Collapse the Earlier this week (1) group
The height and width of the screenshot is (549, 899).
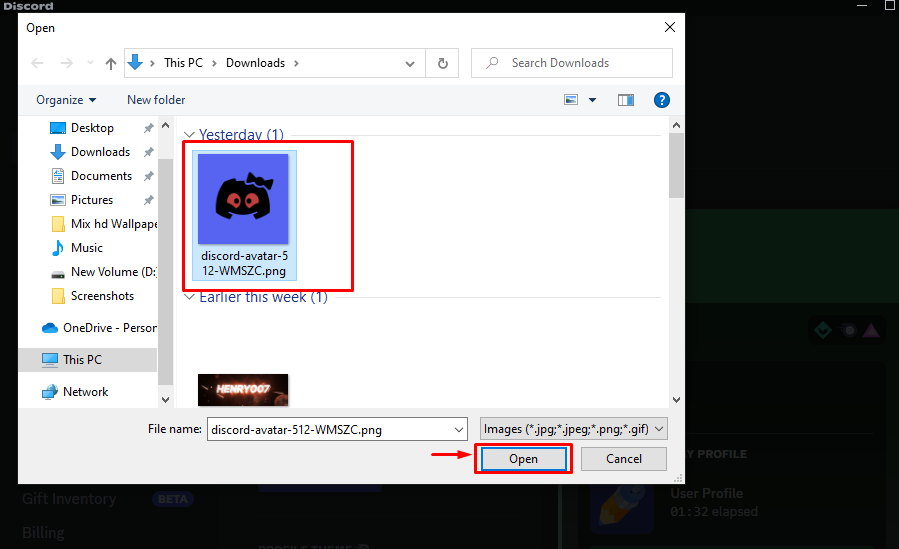[x=189, y=297]
